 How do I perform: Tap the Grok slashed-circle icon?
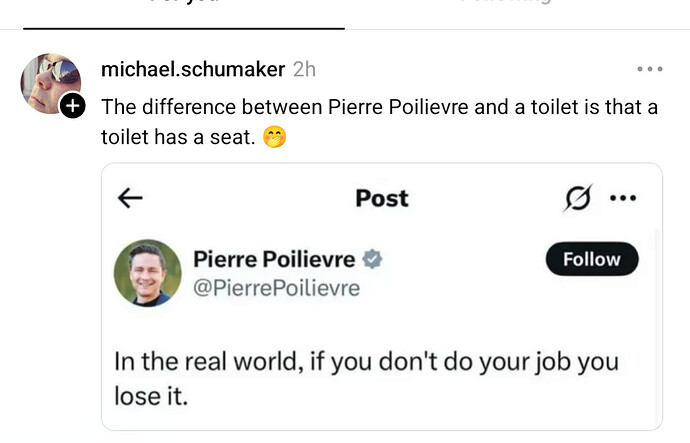577,198
